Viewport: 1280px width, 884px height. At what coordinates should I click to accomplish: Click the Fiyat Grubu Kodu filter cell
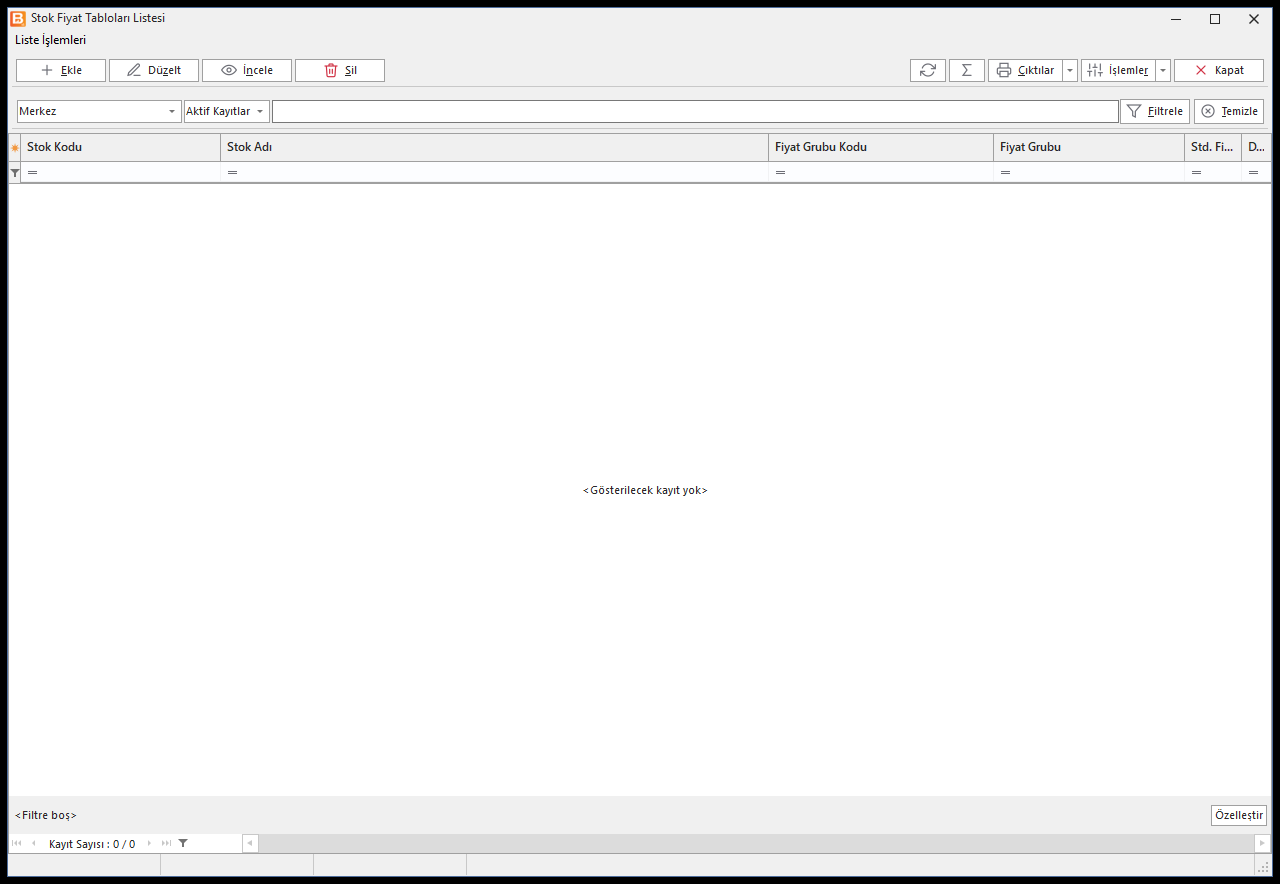(x=881, y=172)
